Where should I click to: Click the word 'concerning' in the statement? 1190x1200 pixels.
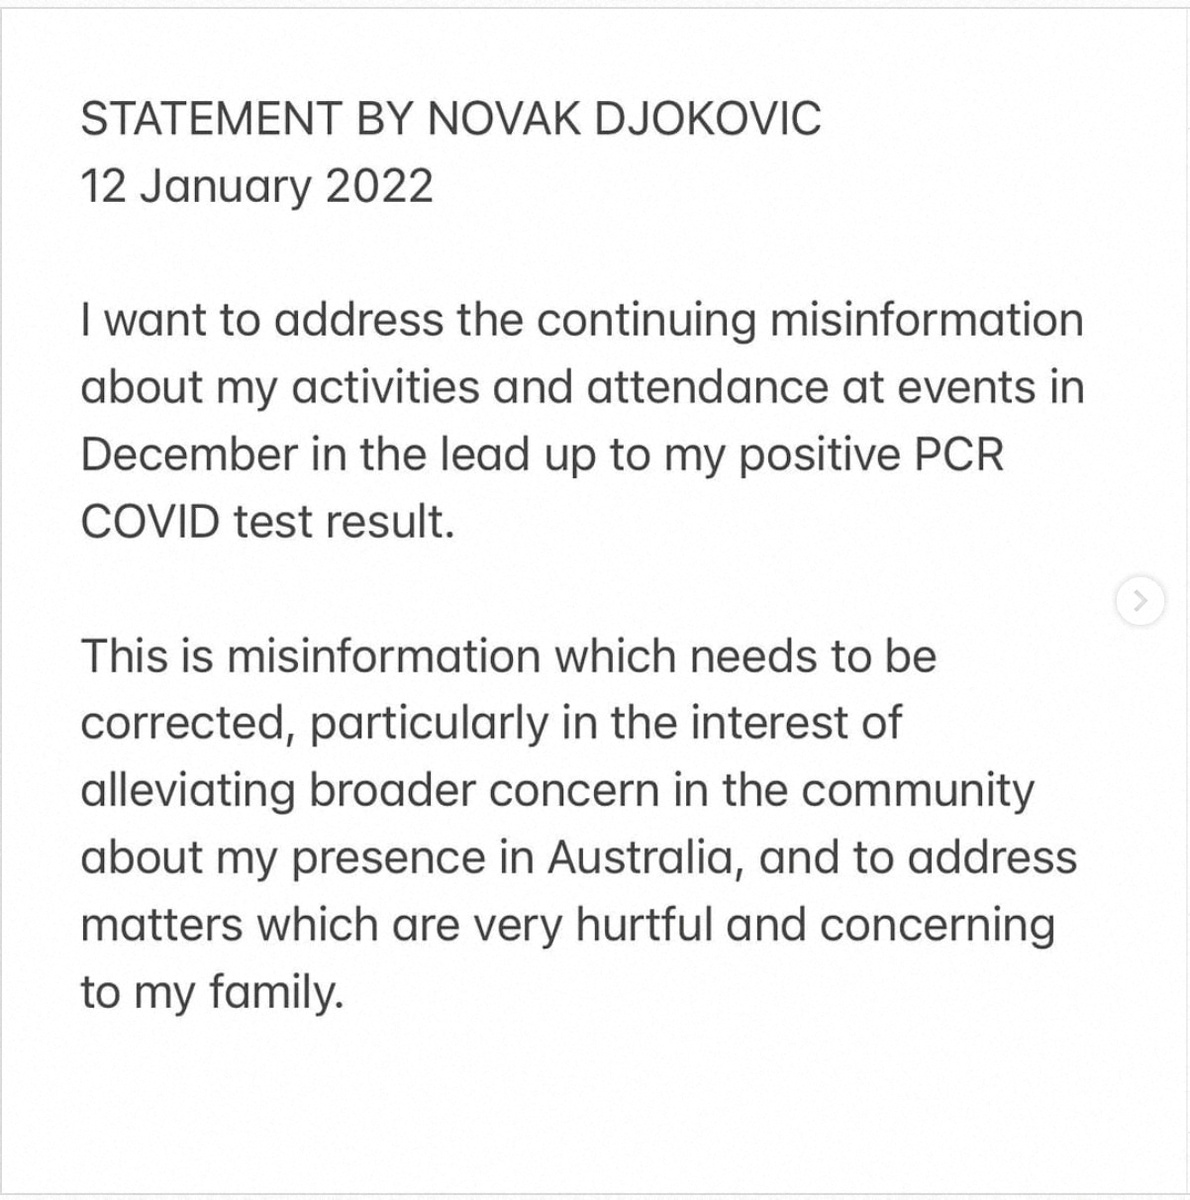pyautogui.click(x=937, y=925)
